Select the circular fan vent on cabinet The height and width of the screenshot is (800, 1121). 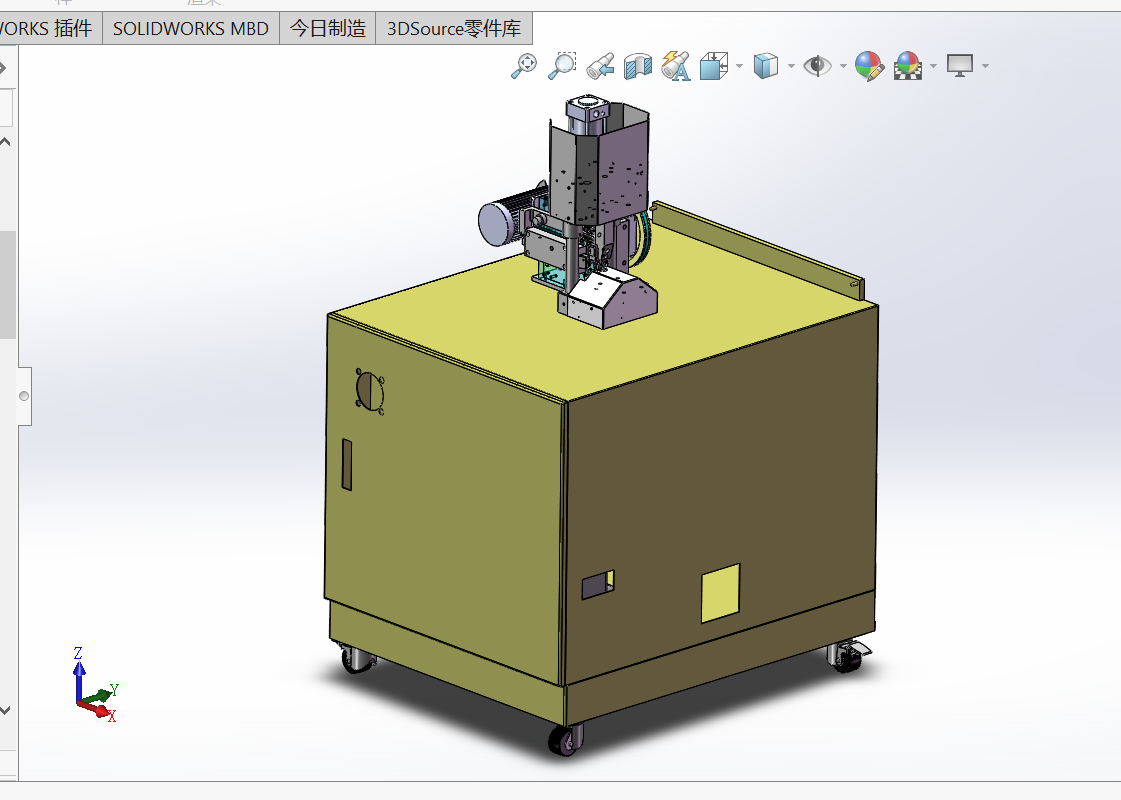[370, 391]
